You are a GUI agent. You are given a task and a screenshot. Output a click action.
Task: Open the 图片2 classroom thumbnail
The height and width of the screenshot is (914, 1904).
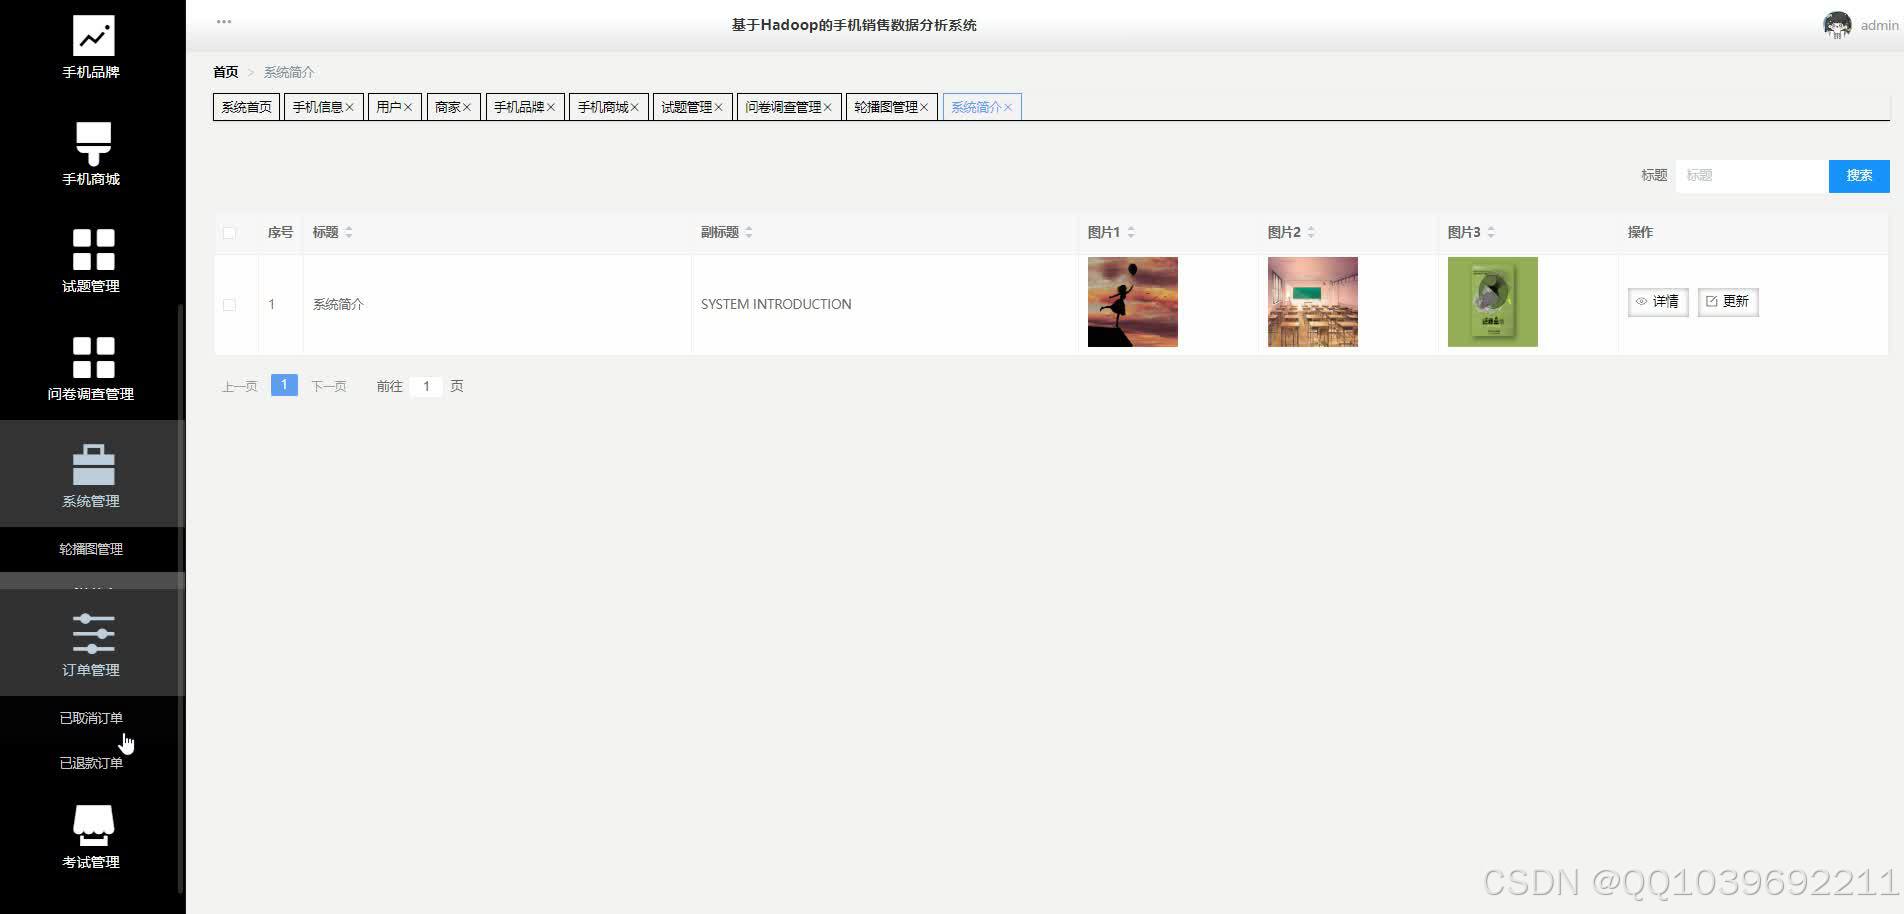pyautogui.click(x=1313, y=302)
